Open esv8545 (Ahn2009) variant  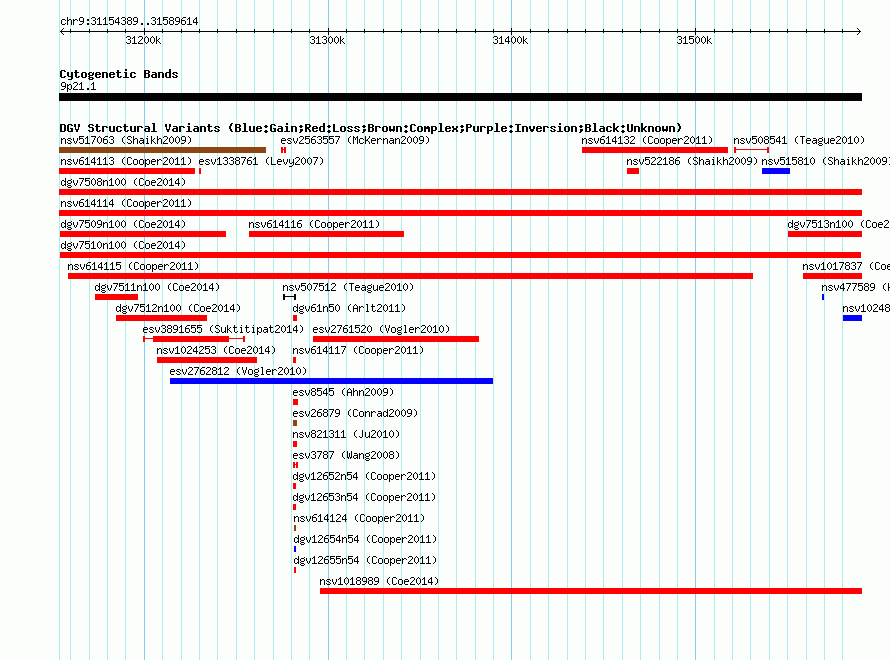[343, 392]
